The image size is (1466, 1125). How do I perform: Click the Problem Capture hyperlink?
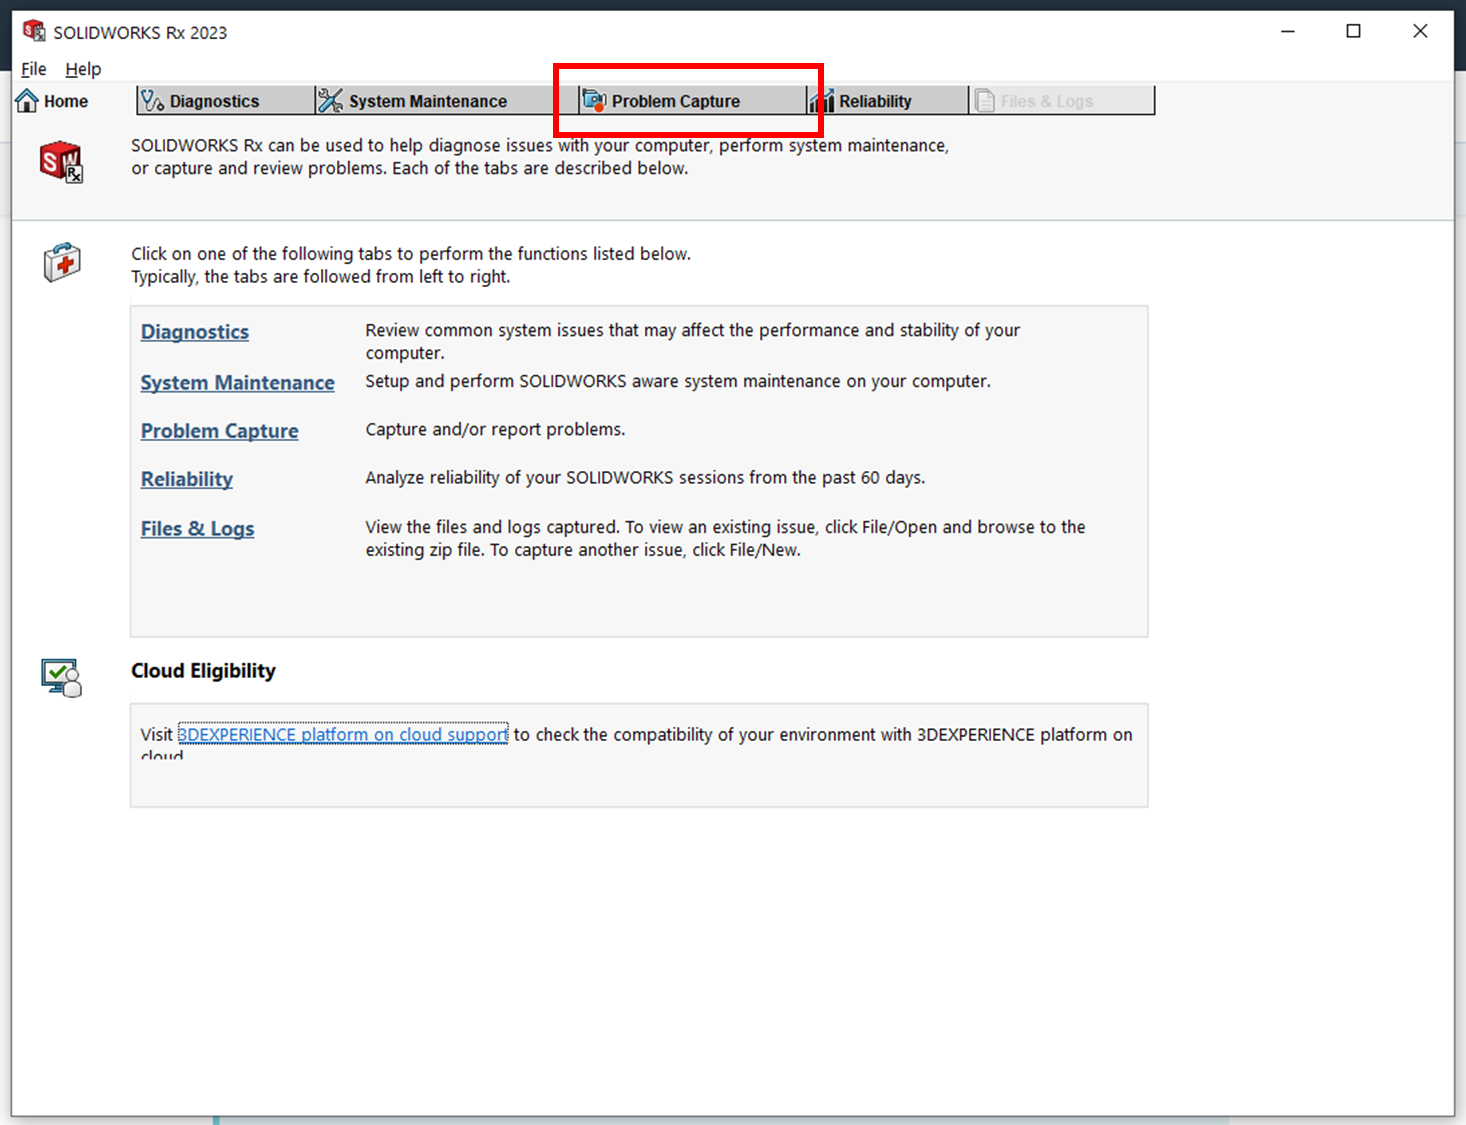tap(219, 431)
